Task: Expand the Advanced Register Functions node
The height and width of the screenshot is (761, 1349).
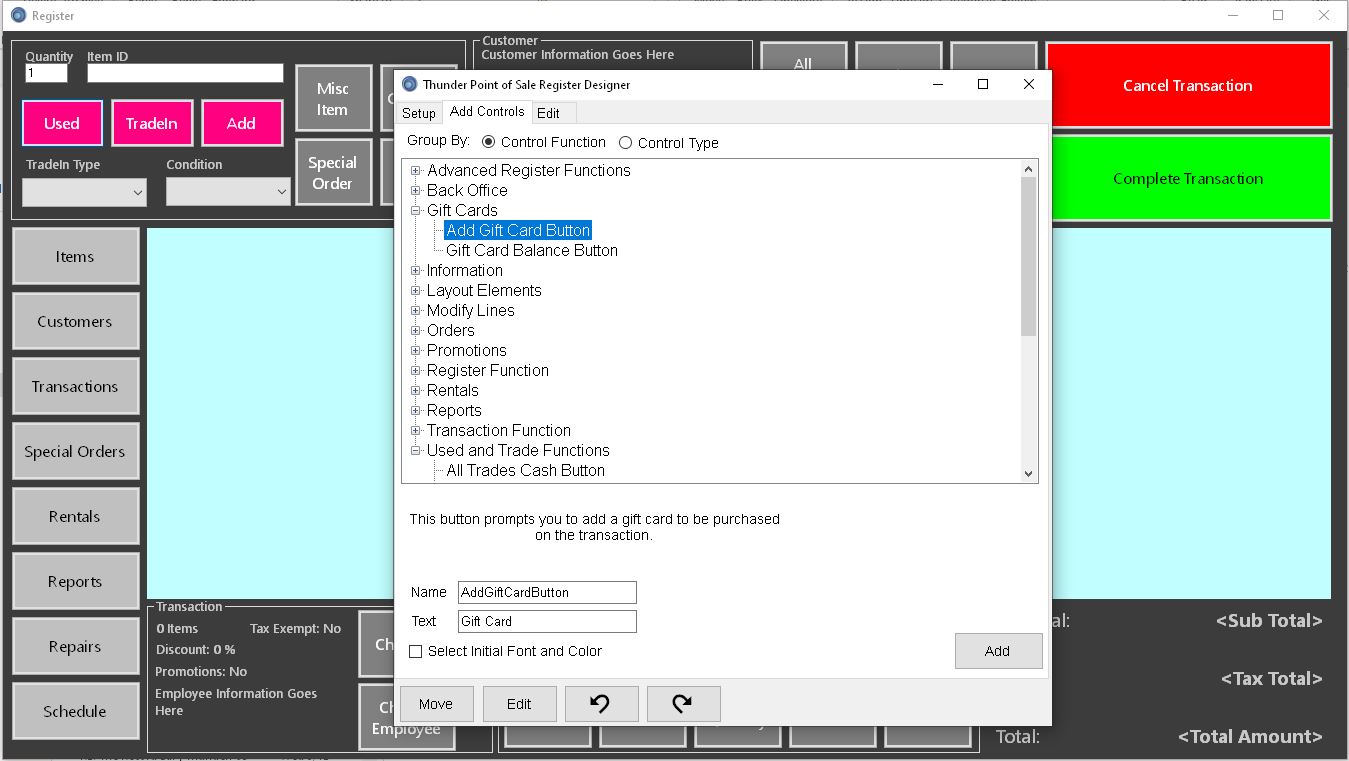Action: (x=416, y=171)
